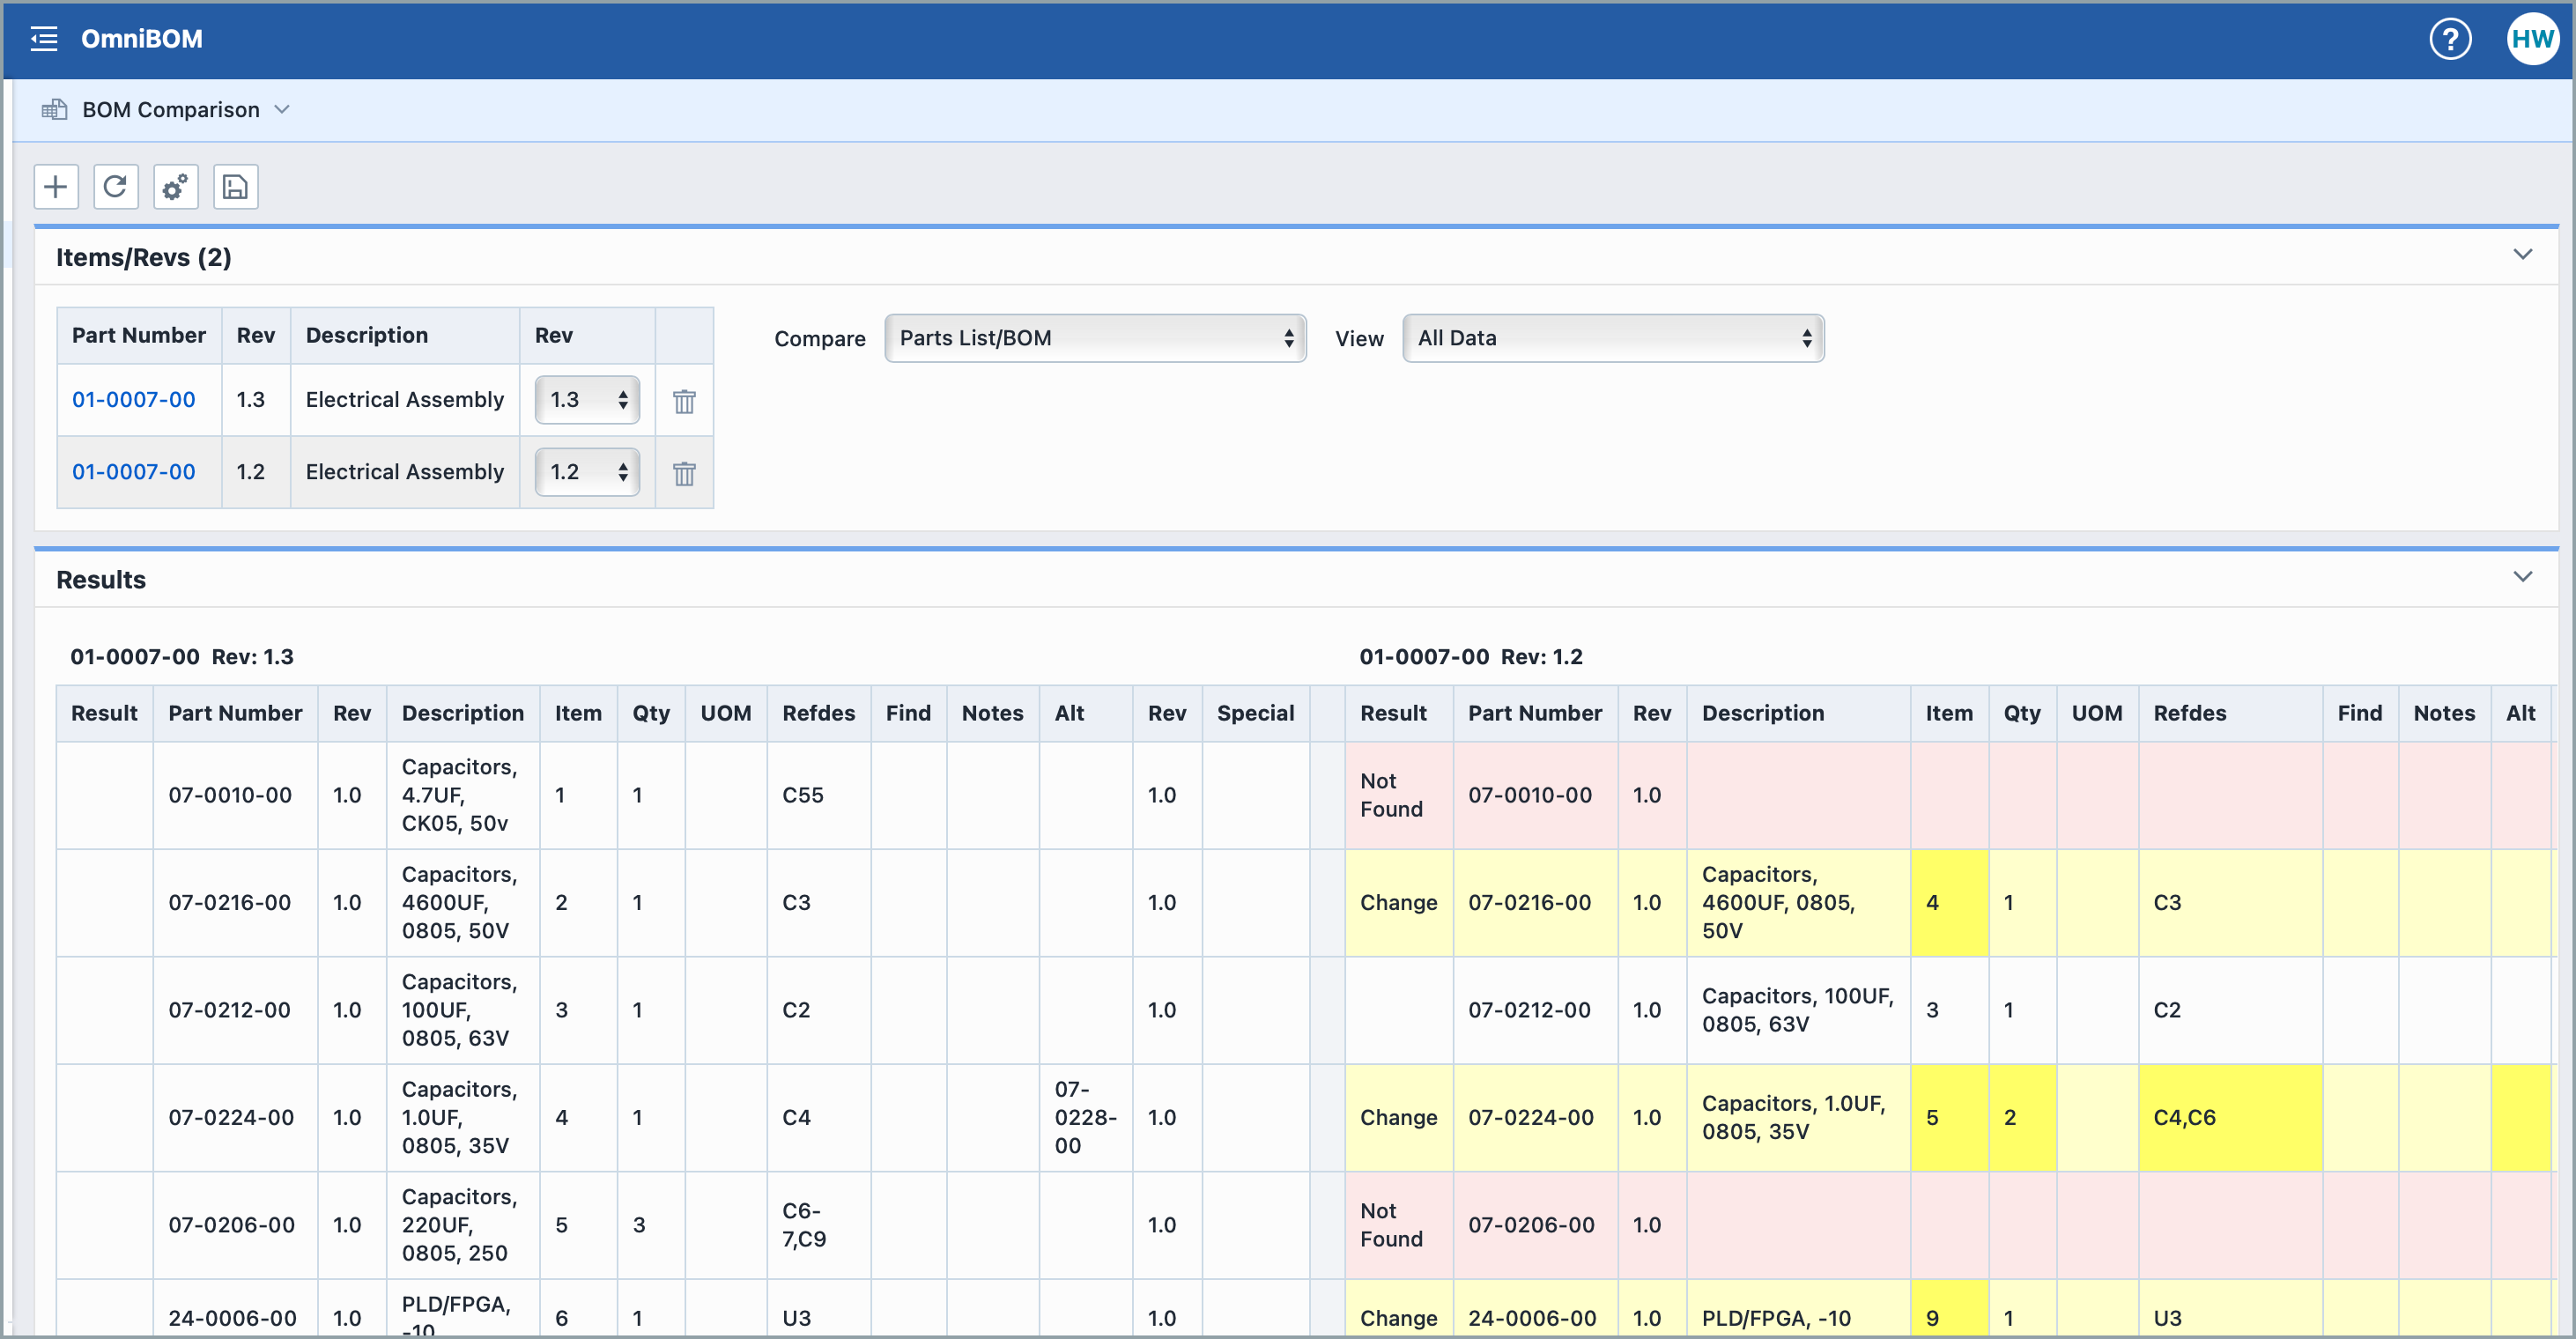Click the refdes C6-7,C9 cell
The image size is (2576, 1339).
(818, 1225)
